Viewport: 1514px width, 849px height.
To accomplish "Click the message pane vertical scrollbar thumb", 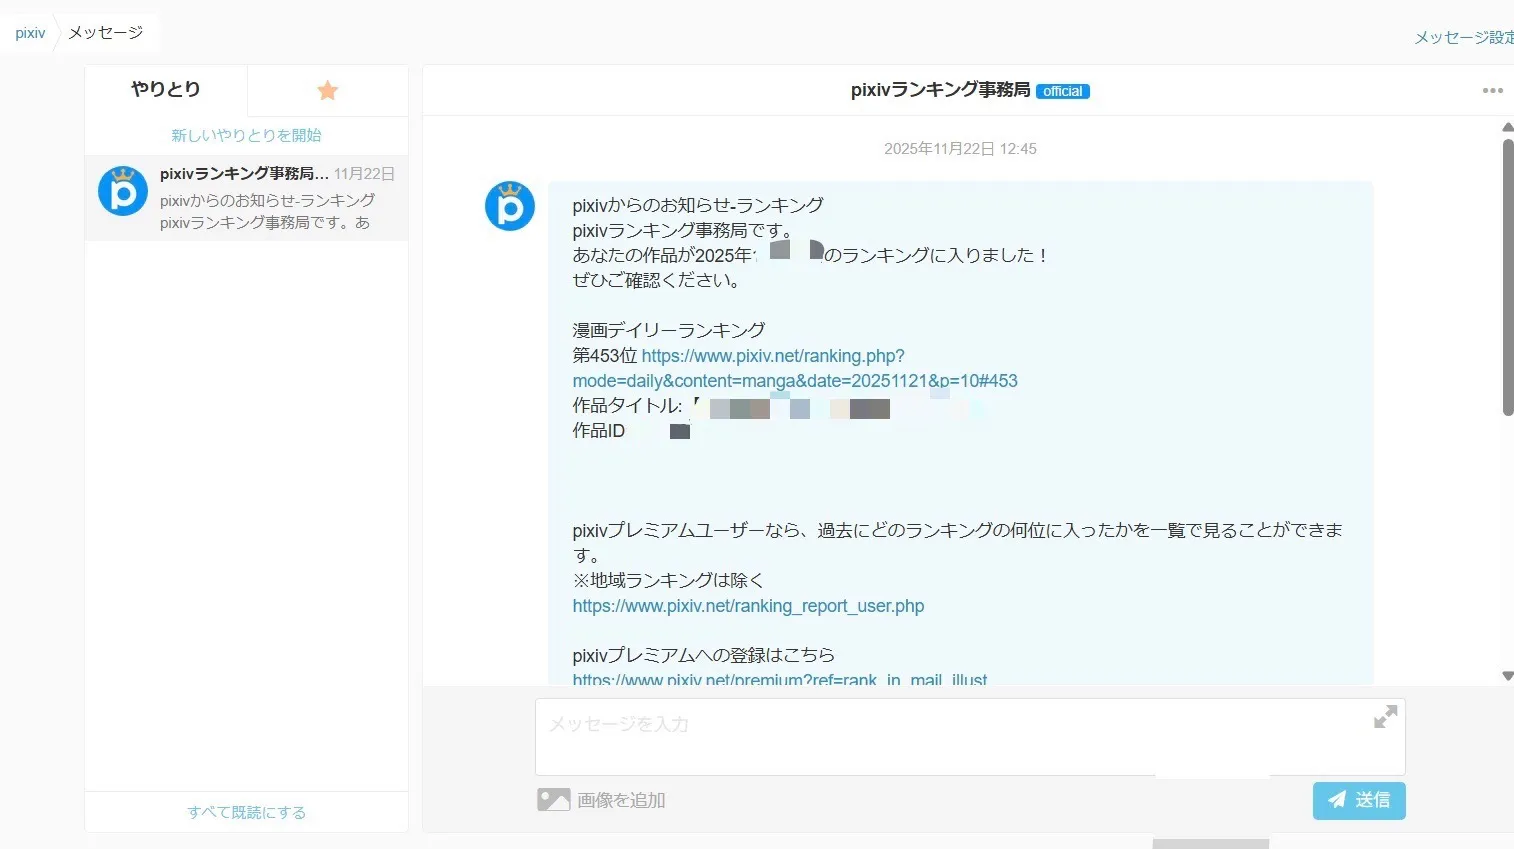I will point(1508,277).
